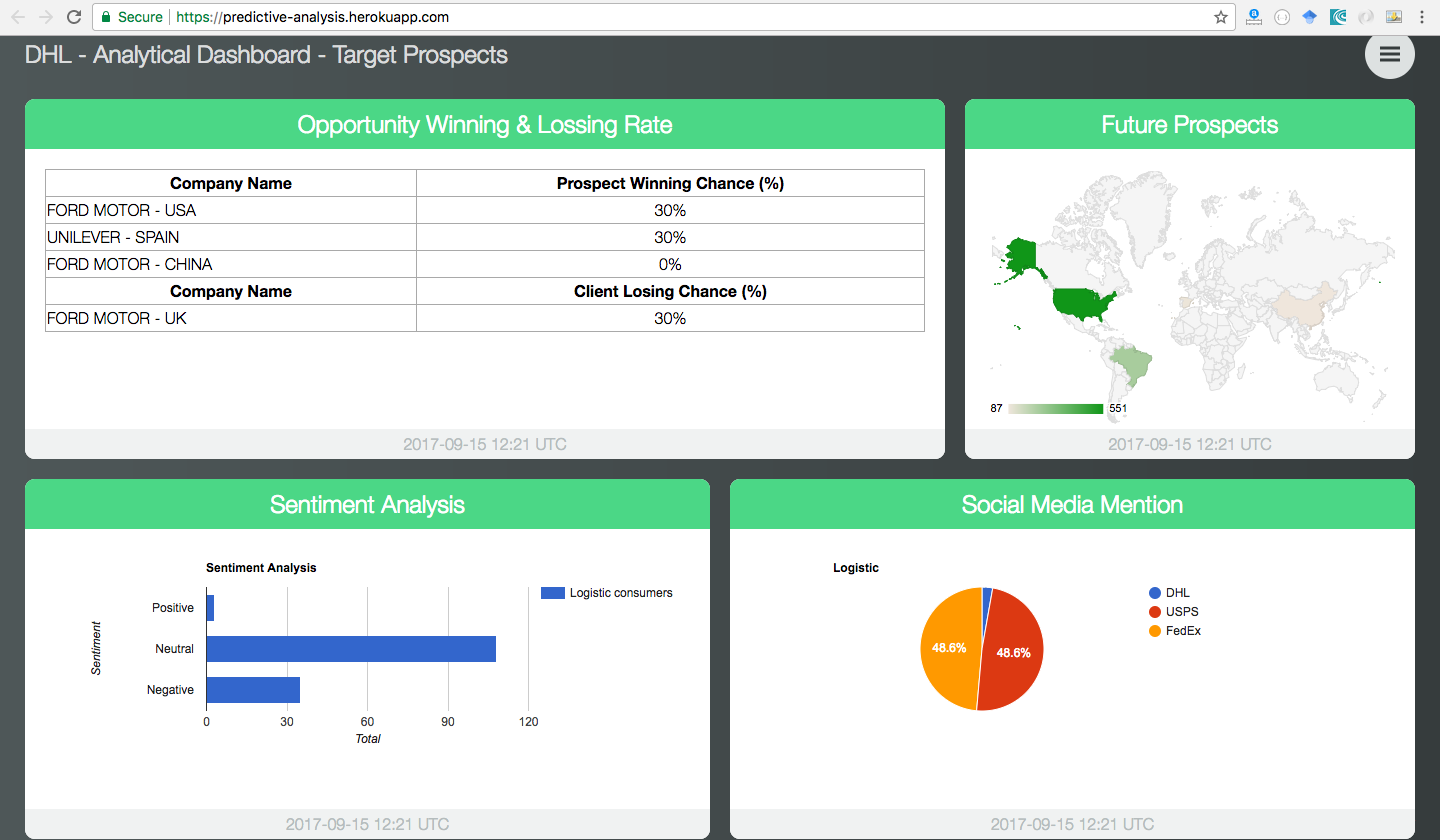Click the FedEx legend label
Image resolution: width=1440 pixels, height=840 pixels.
tap(1183, 631)
